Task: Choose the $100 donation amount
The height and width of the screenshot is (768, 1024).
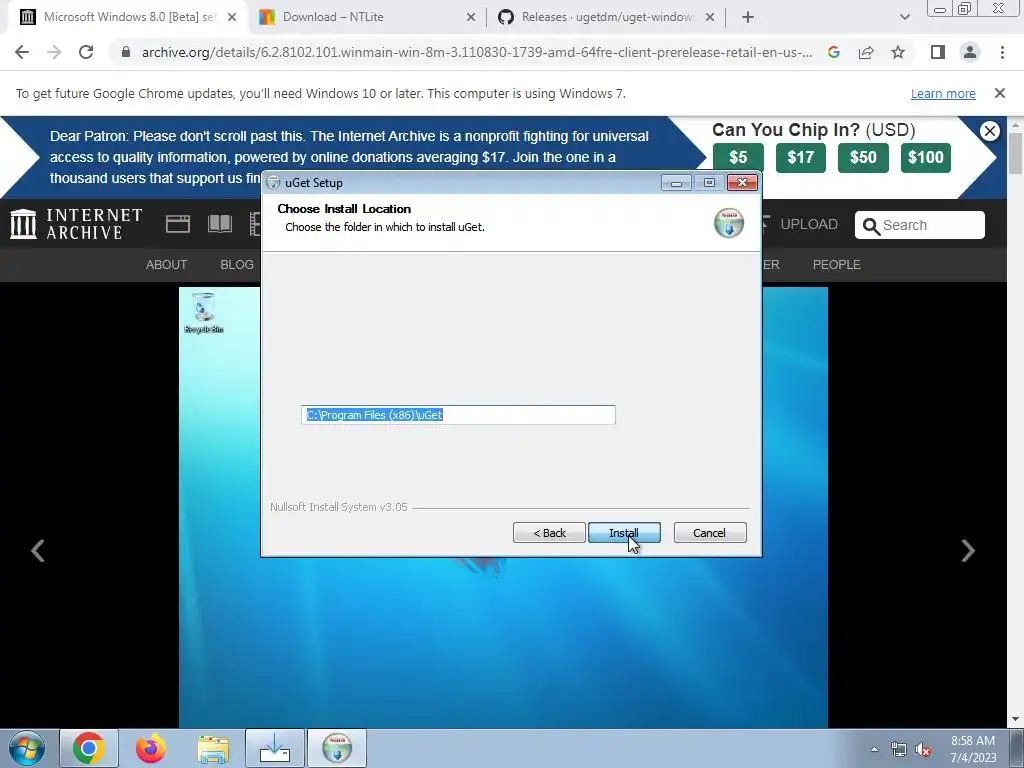Action: tap(925, 157)
